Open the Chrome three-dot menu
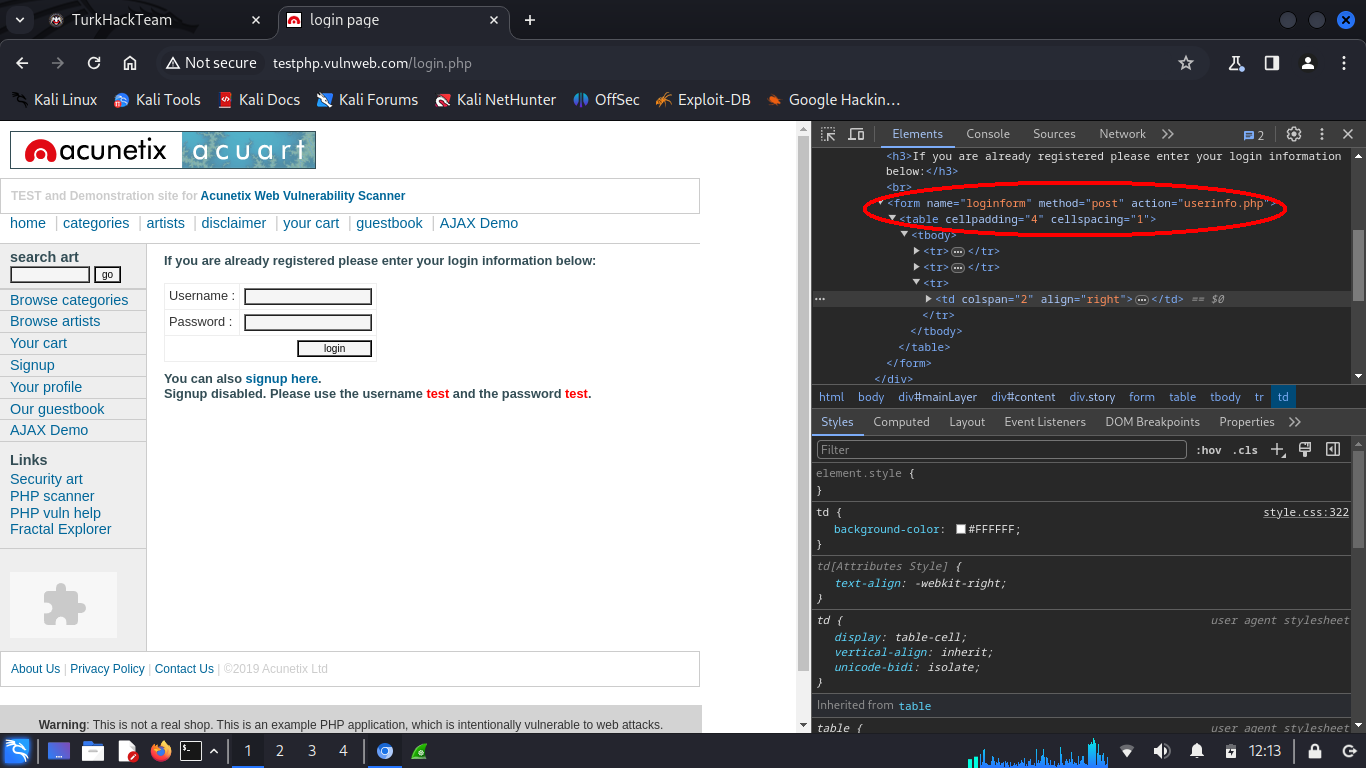 tap(1342, 63)
